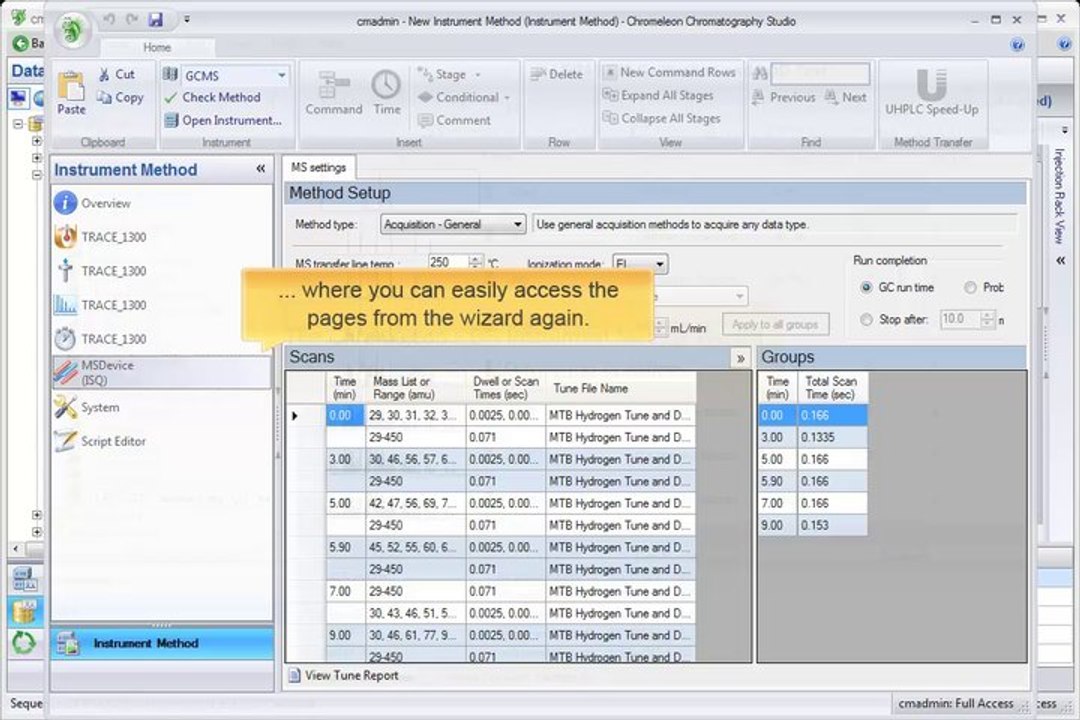The image size is (1080, 720).
Task: Click MS transfer line temp field
Action: [x=448, y=263]
